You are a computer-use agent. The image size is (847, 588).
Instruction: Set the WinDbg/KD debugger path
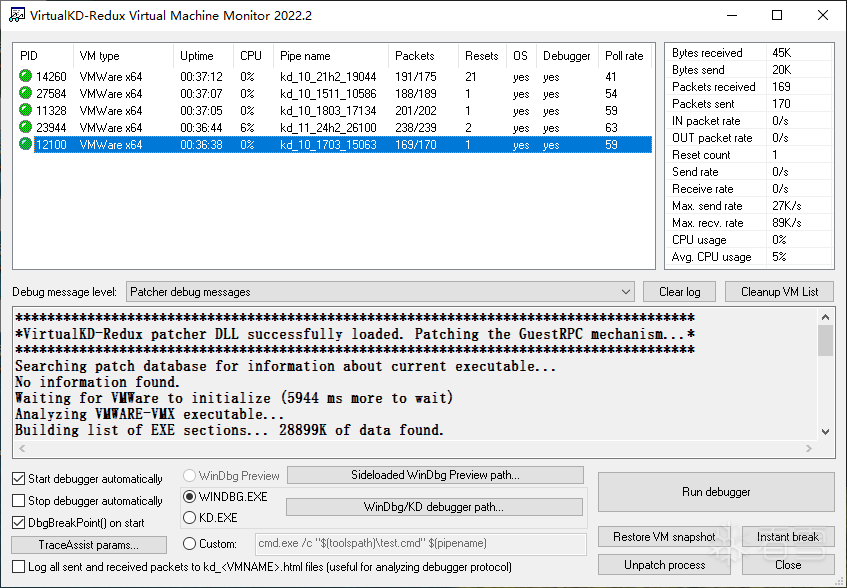pos(434,507)
